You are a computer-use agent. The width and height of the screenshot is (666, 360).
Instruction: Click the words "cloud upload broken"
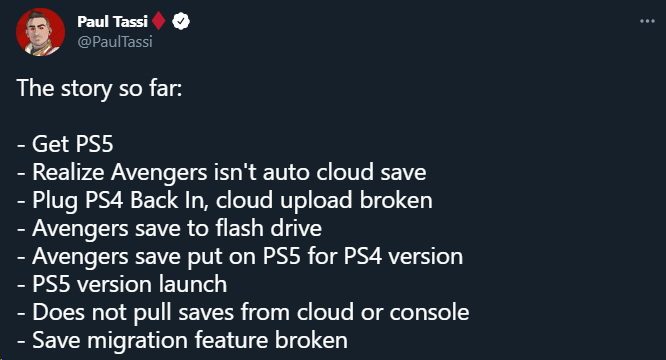point(324,200)
